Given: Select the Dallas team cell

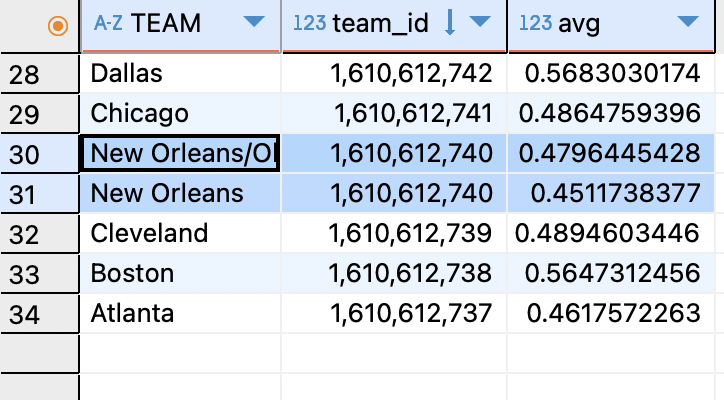Looking at the screenshot, I should [181, 73].
